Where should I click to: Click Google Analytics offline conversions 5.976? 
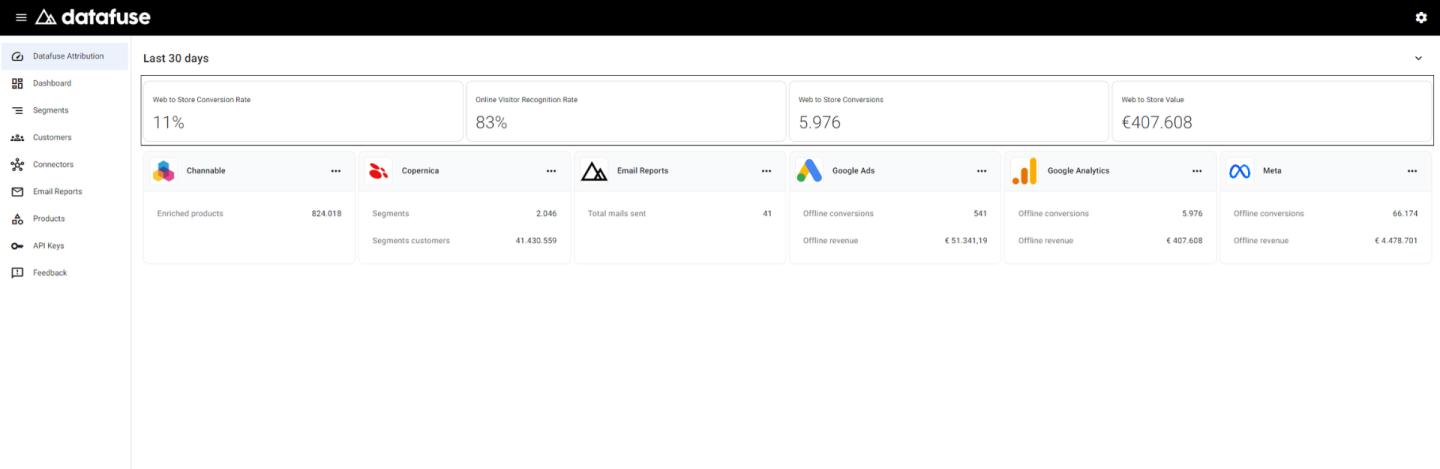[1192, 214]
